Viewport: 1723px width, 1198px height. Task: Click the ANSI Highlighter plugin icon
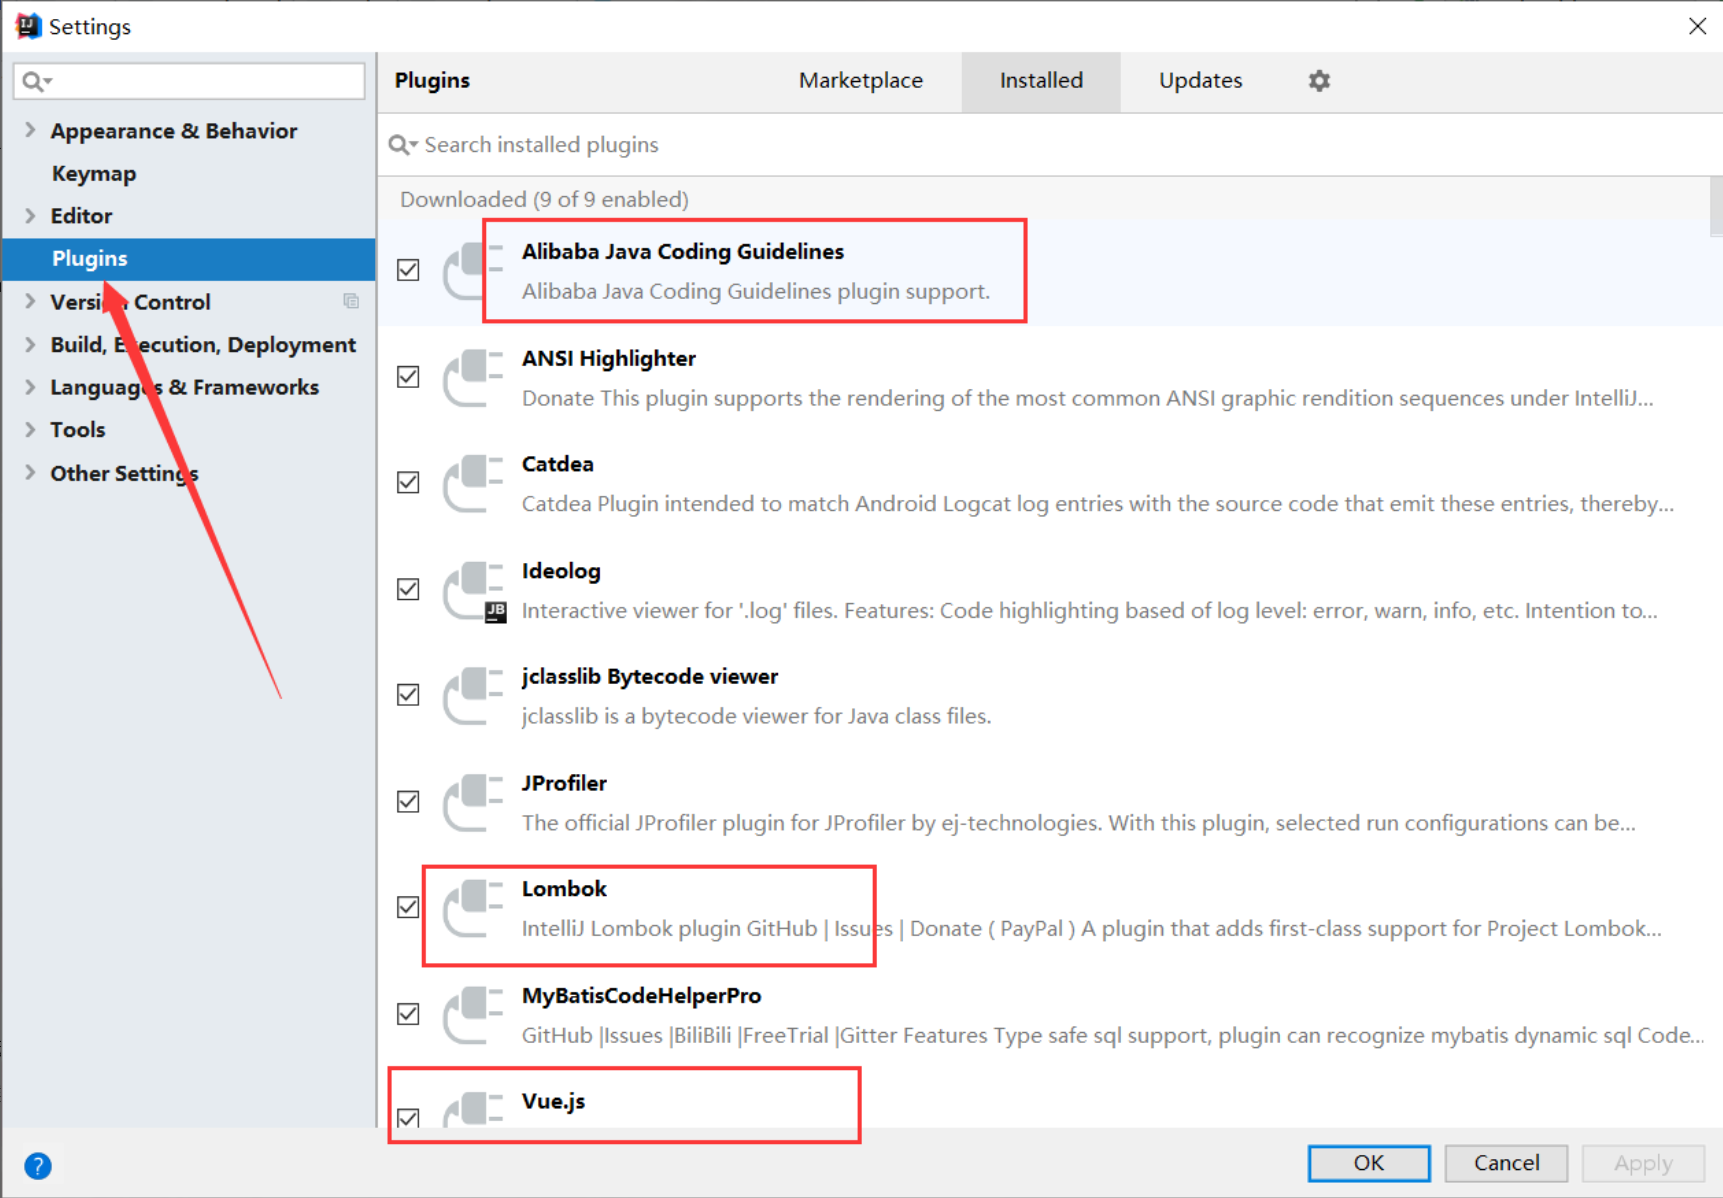pyautogui.click(x=474, y=378)
